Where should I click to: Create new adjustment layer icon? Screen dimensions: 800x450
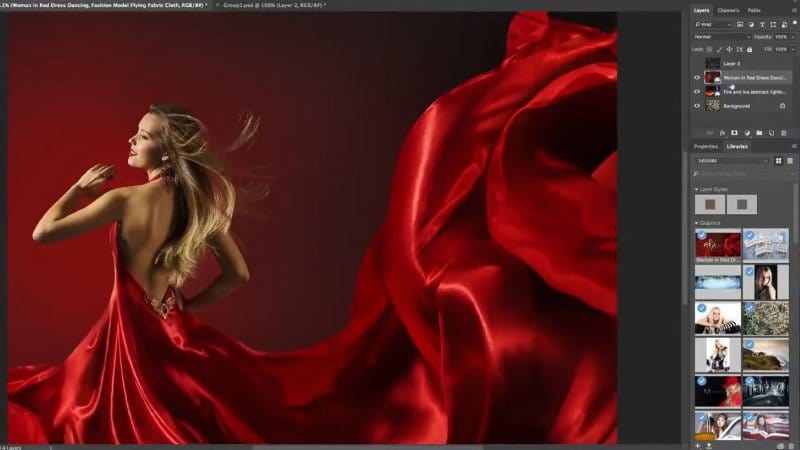[747, 133]
